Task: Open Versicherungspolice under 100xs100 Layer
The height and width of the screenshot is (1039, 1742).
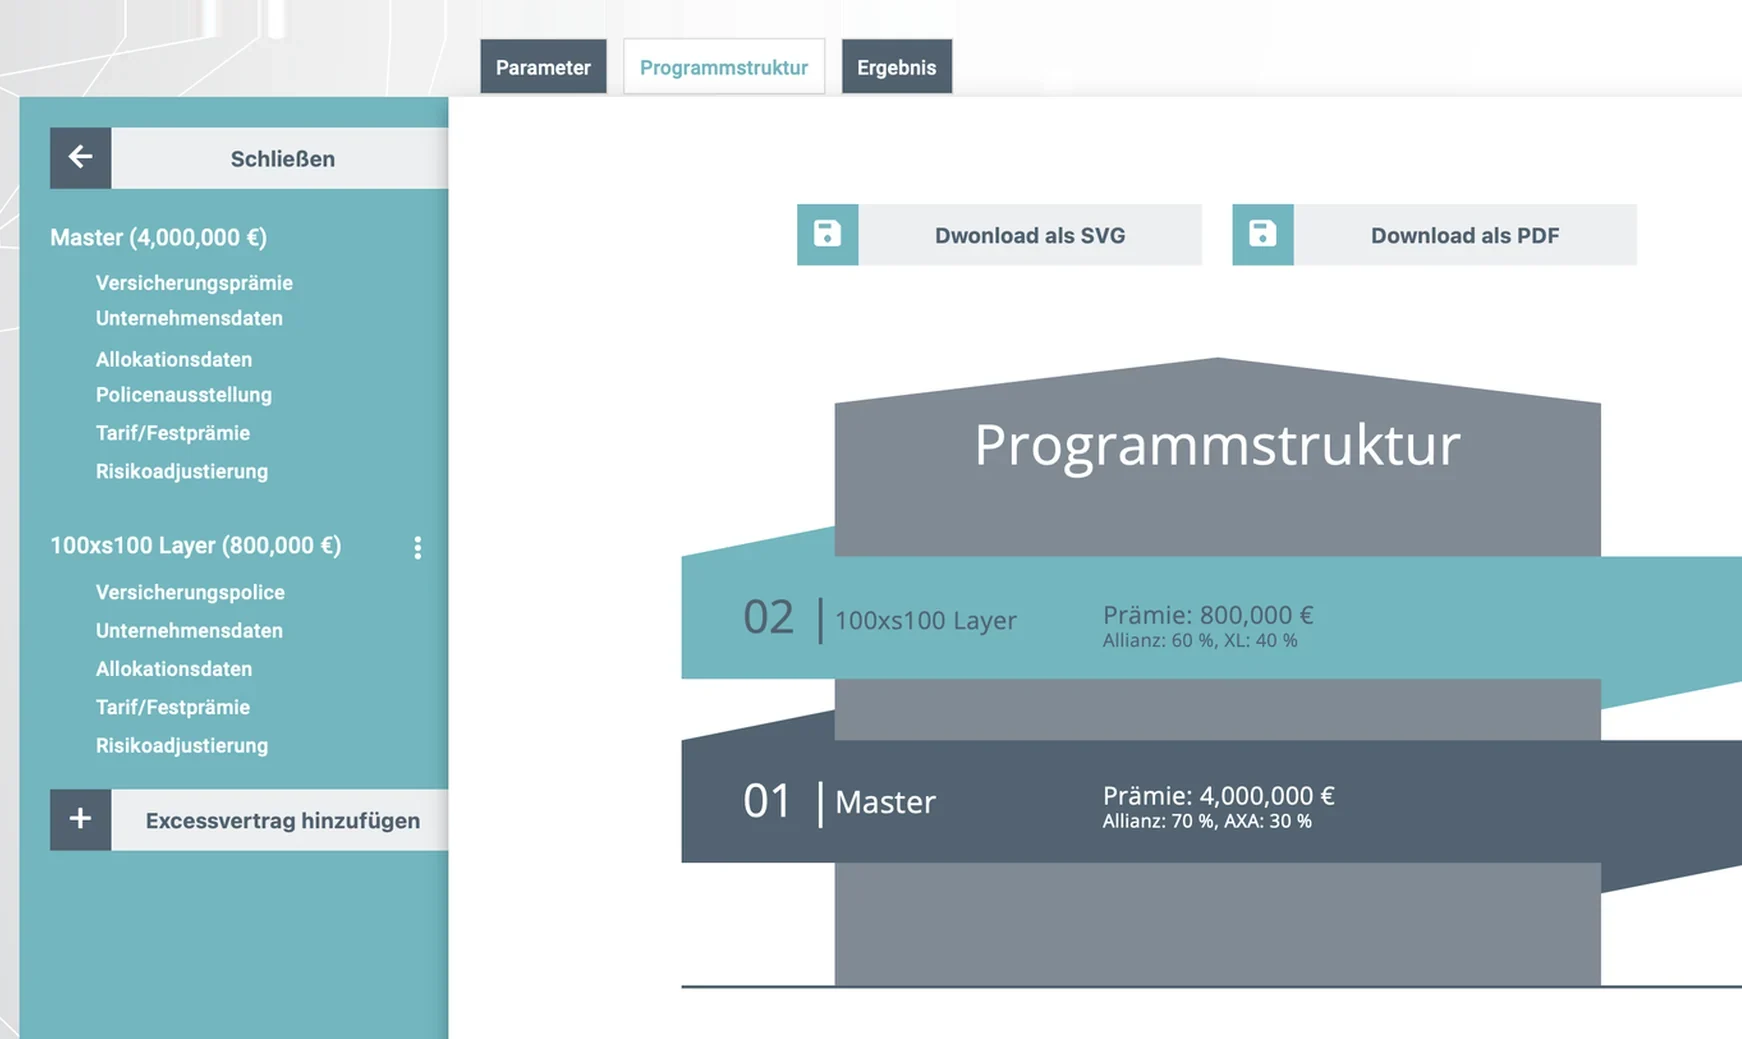Action: pyautogui.click(x=190, y=592)
